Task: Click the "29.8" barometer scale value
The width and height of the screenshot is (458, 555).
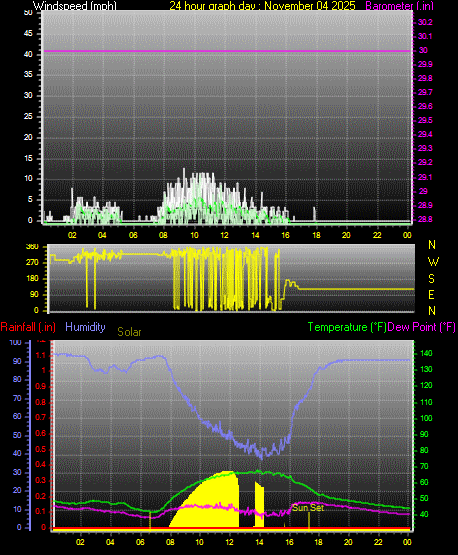Action: click(425, 79)
